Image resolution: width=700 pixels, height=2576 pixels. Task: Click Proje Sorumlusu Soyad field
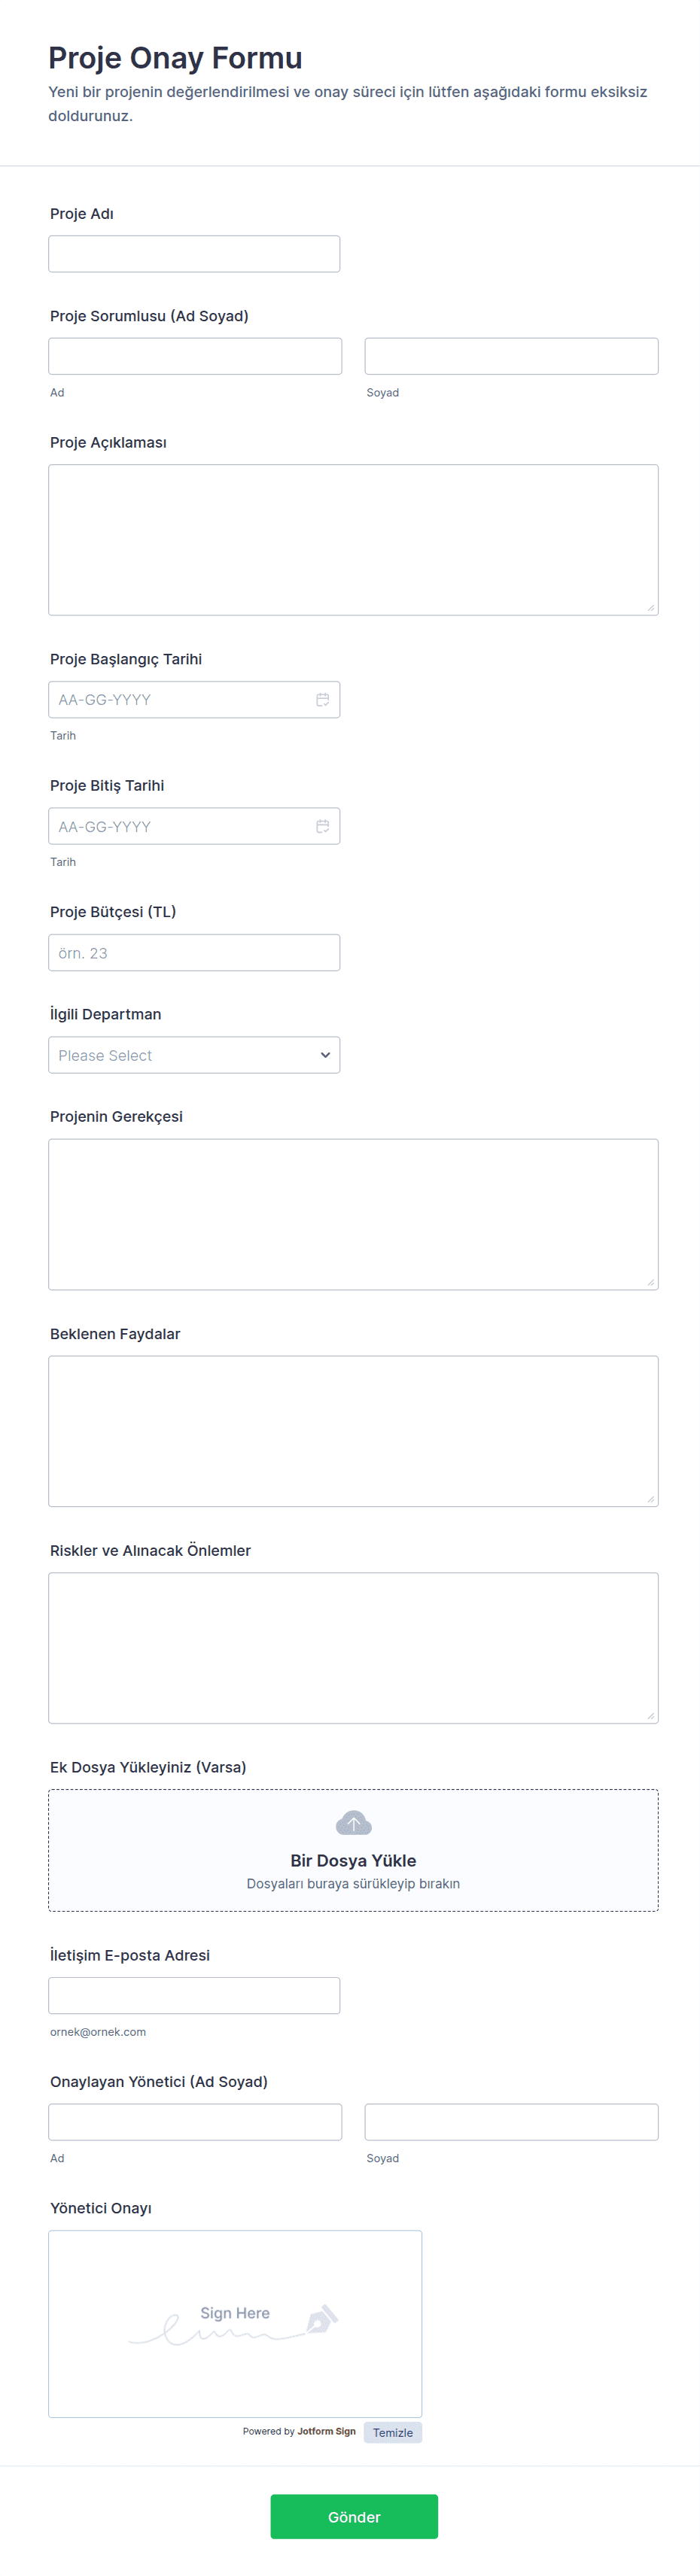tap(511, 356)
